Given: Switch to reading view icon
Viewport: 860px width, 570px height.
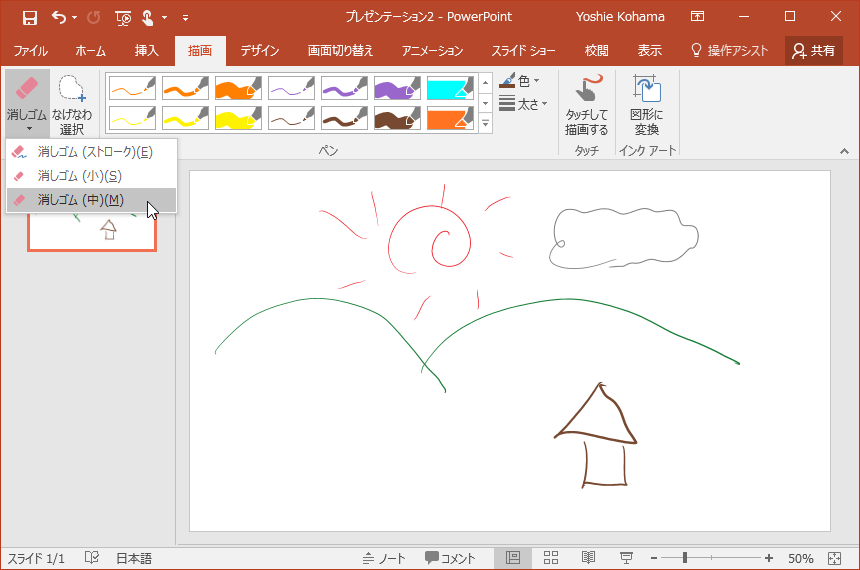Looking at the screenshot, I should click(588, 558).
